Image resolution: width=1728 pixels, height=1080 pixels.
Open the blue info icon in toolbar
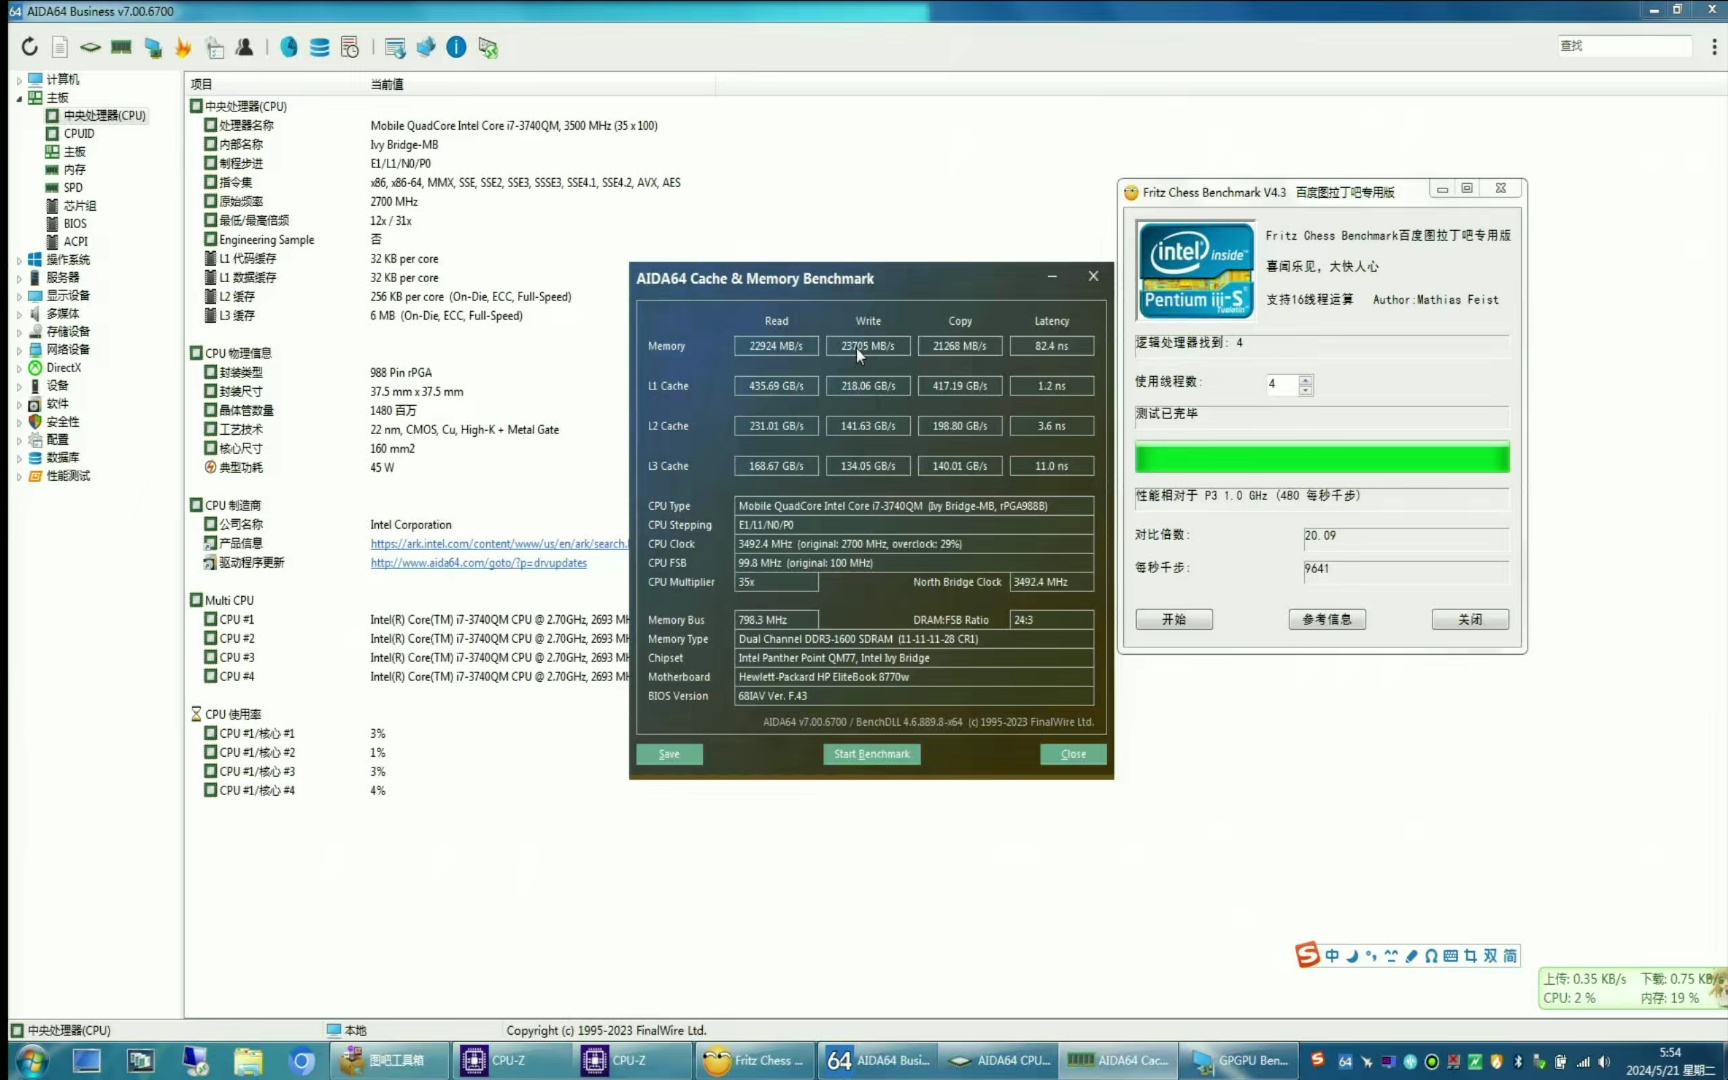click(x=456, y=47)
